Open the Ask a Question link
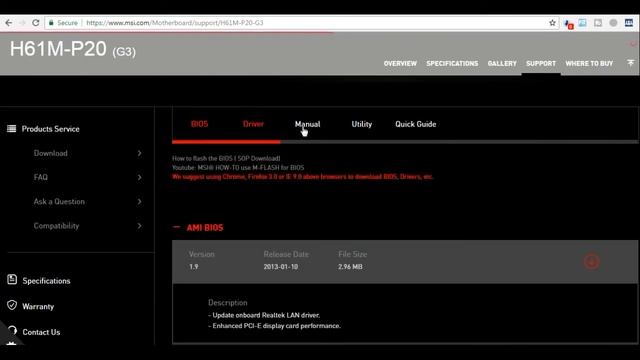 pyautogui.click(x=59, y=202)
